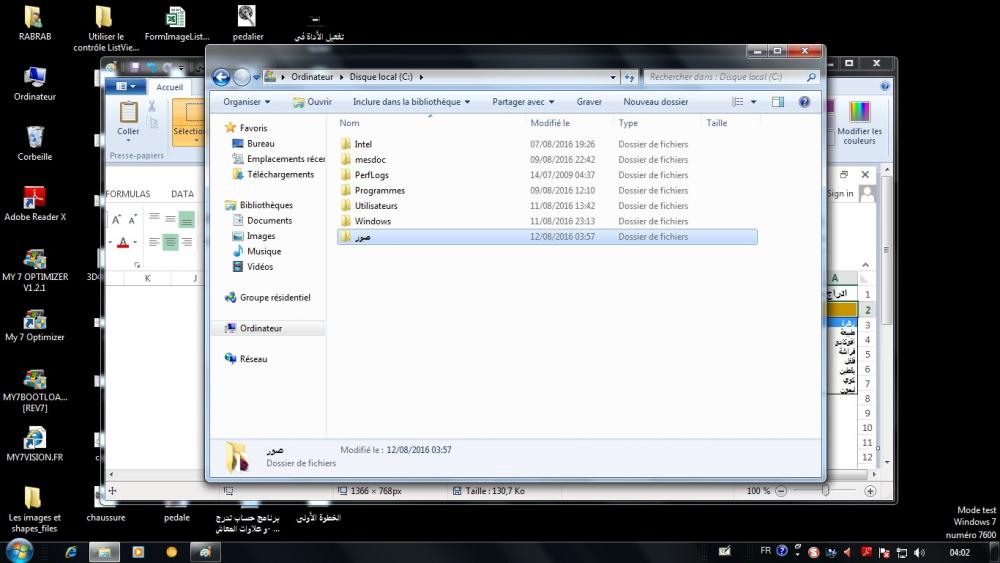Click Modifier les couleurs in Paint
Image resolution: width=1000 pixels, height=563 pixels.
pos(859,122)
